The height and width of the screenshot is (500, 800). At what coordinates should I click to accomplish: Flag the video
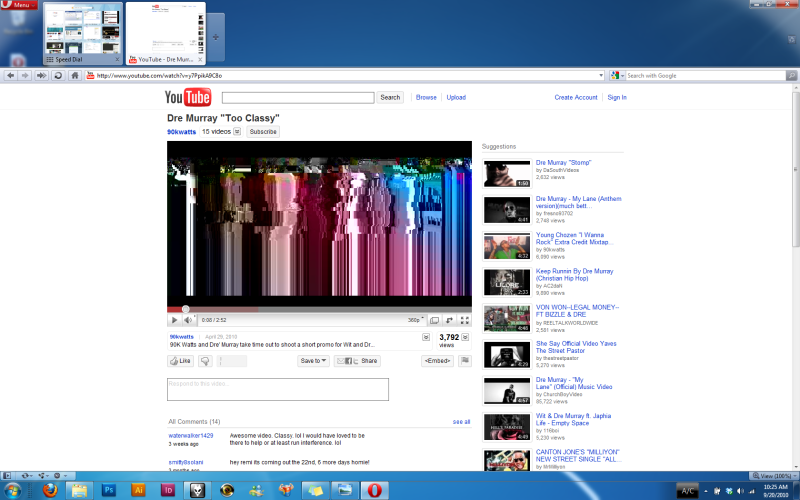coord(465,361)
